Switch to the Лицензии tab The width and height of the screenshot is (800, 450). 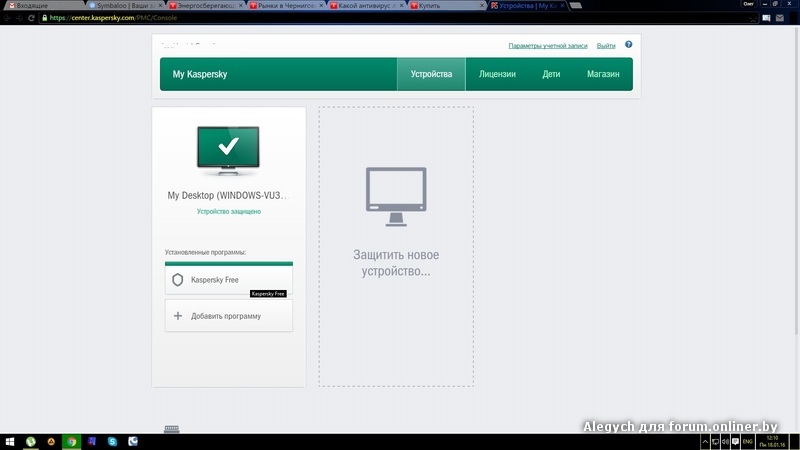click(x=497, y=74)
